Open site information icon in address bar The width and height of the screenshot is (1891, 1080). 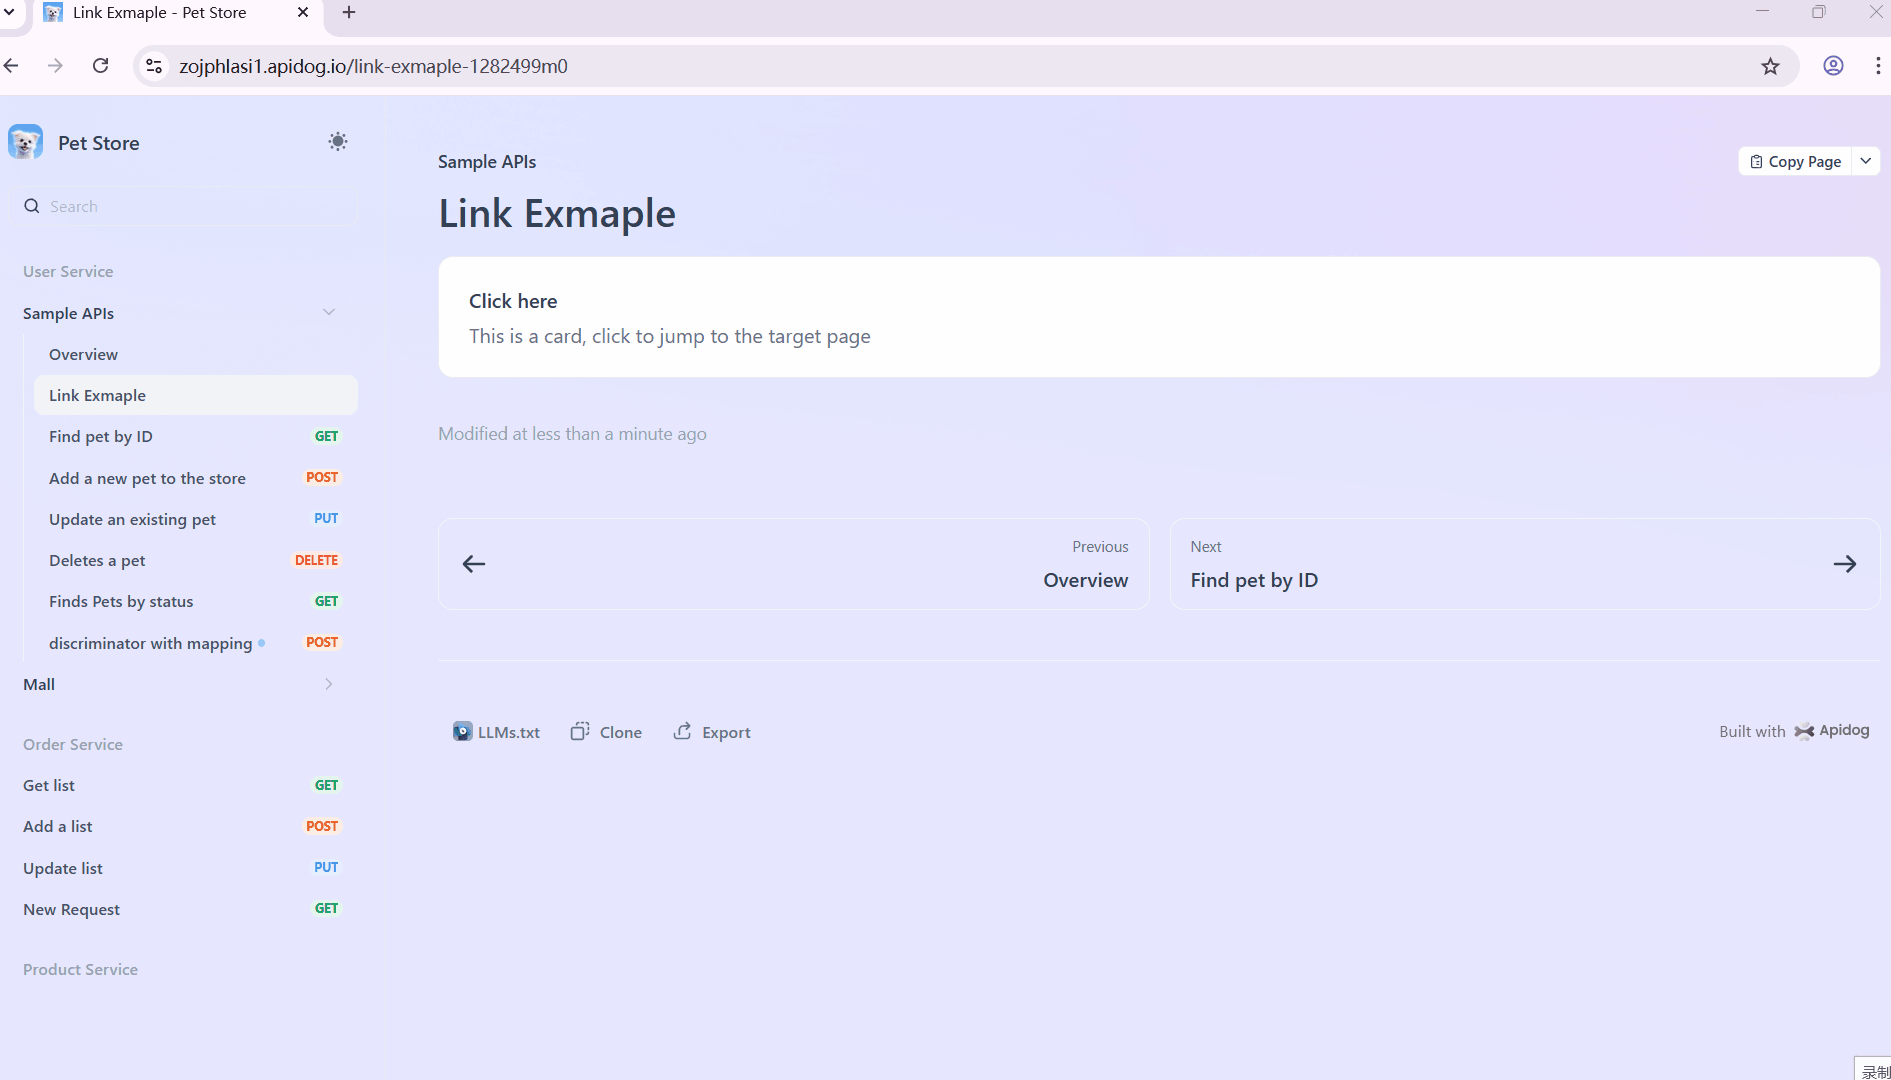point(154,66)
